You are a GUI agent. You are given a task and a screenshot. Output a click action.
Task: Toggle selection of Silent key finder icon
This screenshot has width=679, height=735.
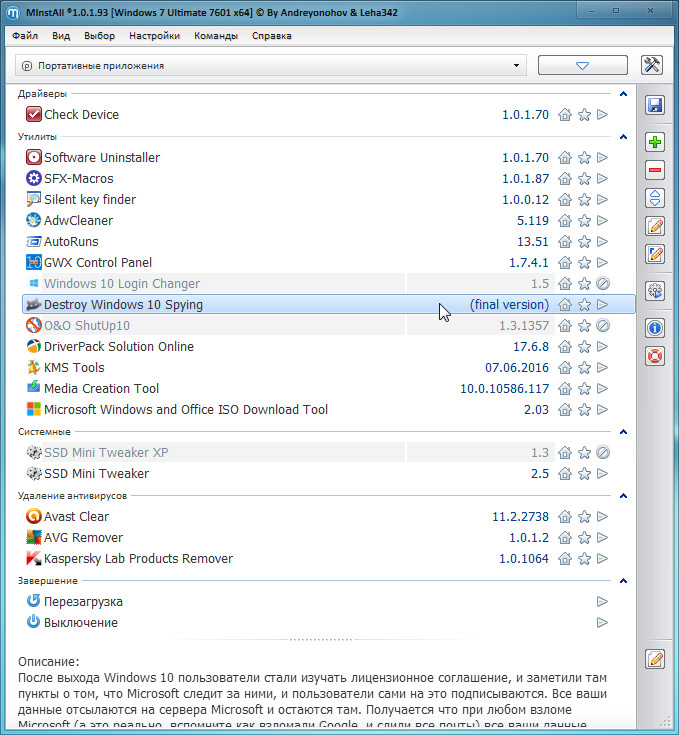point(33,199)
